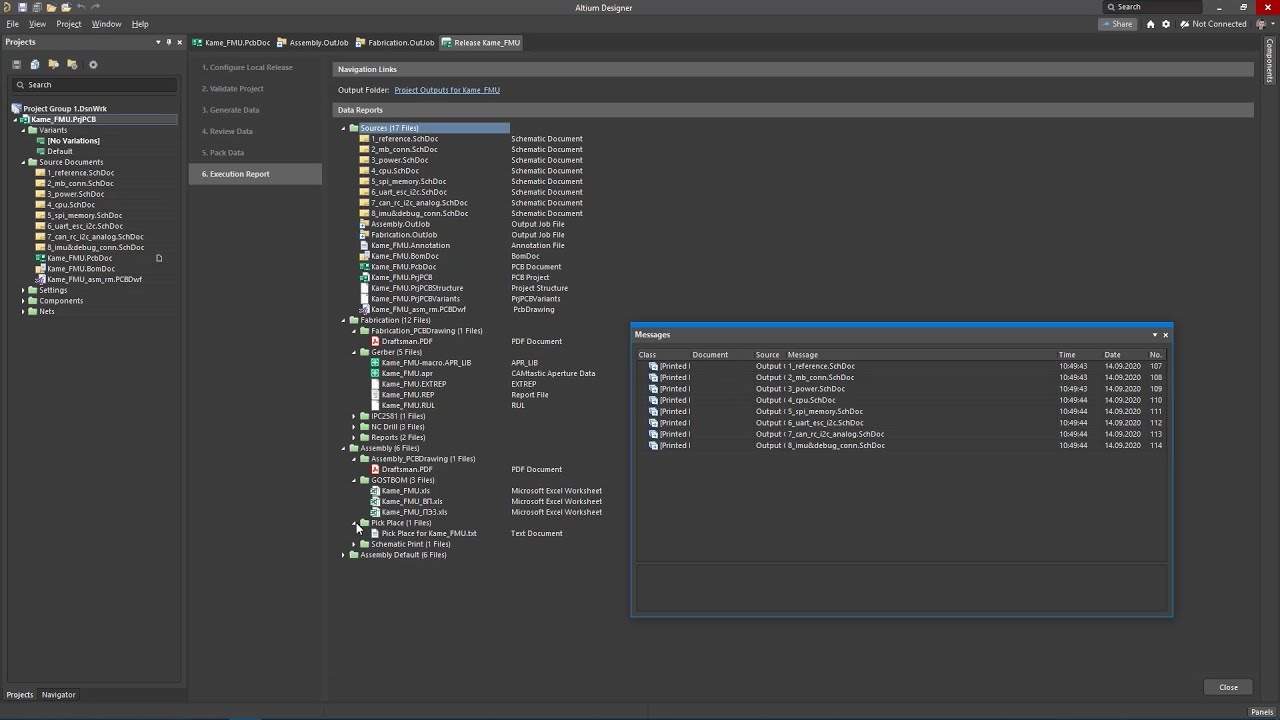The width and height of the screenshot is (1280, 720).
Task: Expand the NC Drill (3 Files) folder
Action: [354, 427]
